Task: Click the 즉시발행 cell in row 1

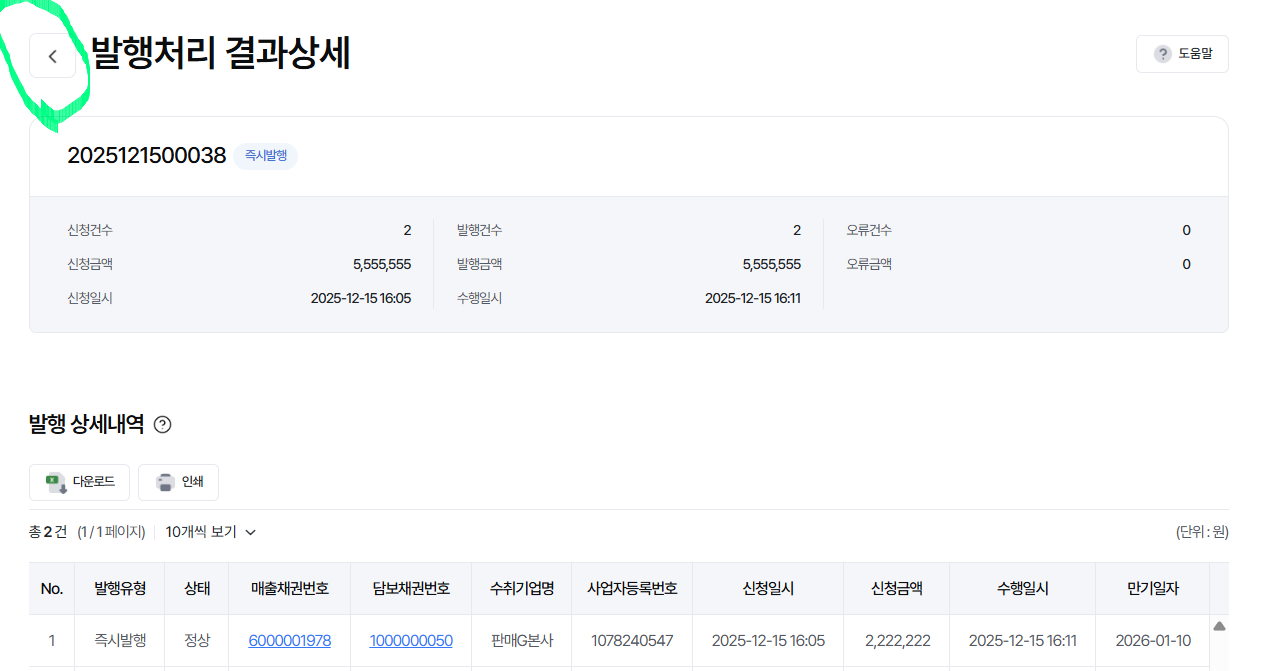Action: tap(120, 641)
